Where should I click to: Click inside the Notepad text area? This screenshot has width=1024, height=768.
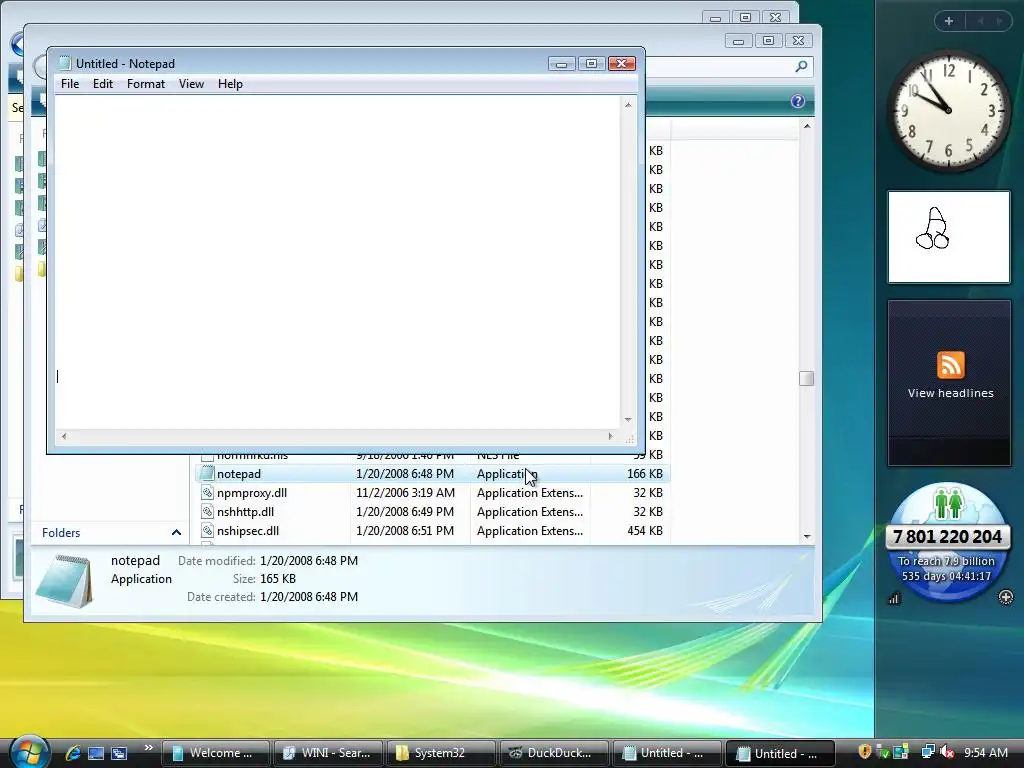[337, 261]
